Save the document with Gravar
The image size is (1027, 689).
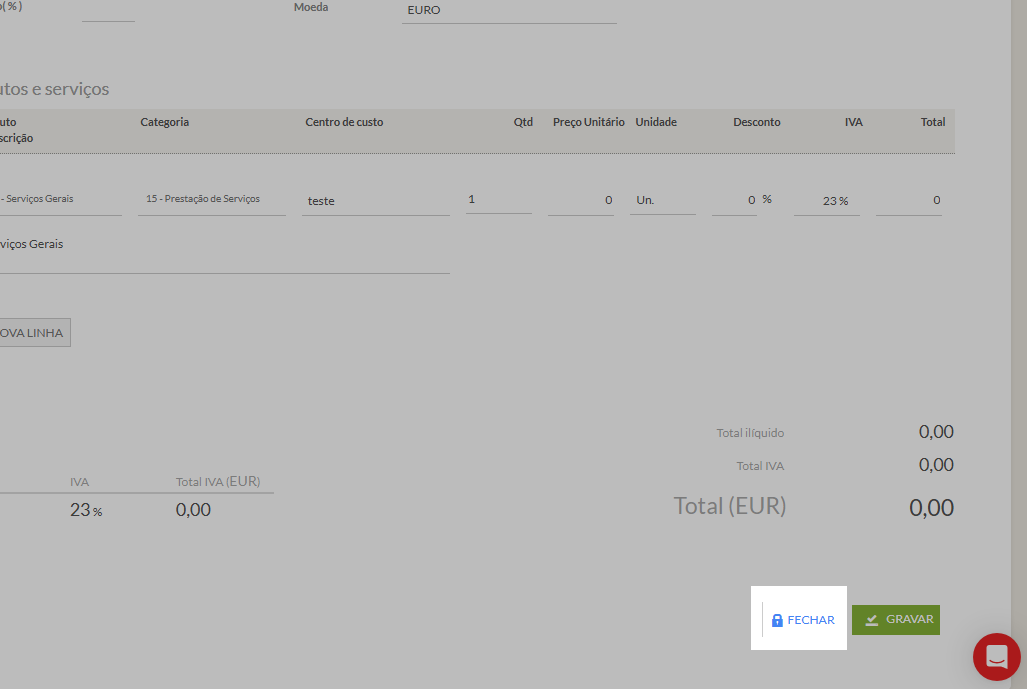tap(896, 620)
